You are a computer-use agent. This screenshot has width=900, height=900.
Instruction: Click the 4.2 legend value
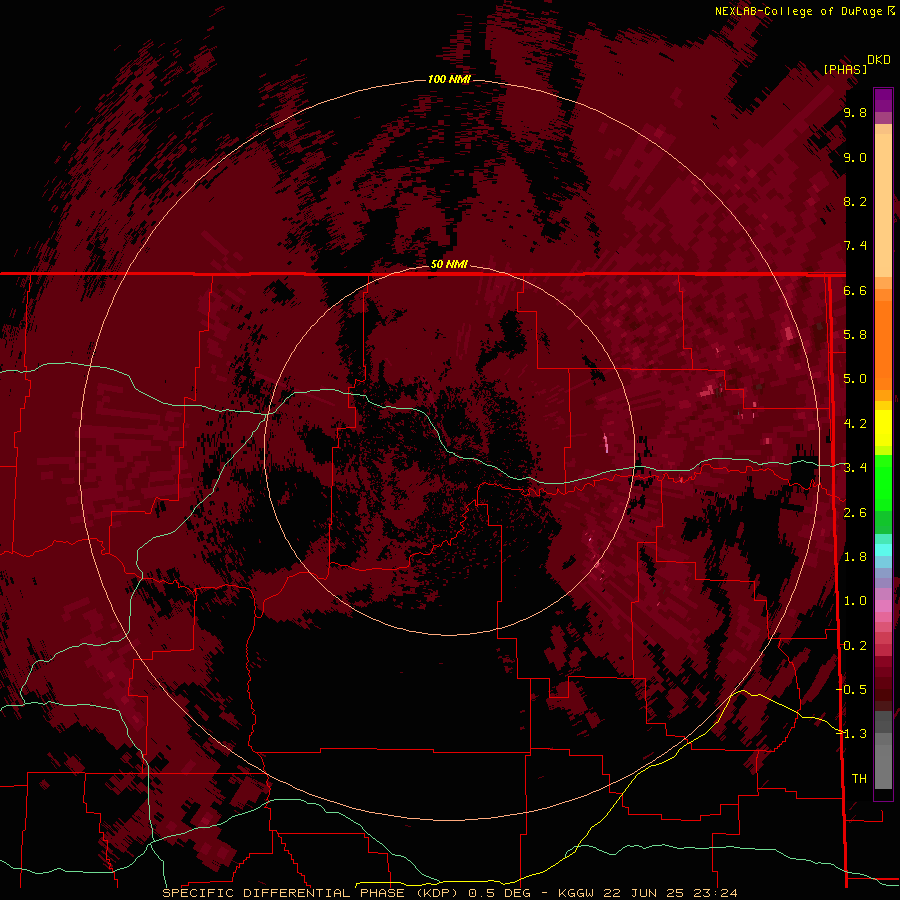click(855, 424)
